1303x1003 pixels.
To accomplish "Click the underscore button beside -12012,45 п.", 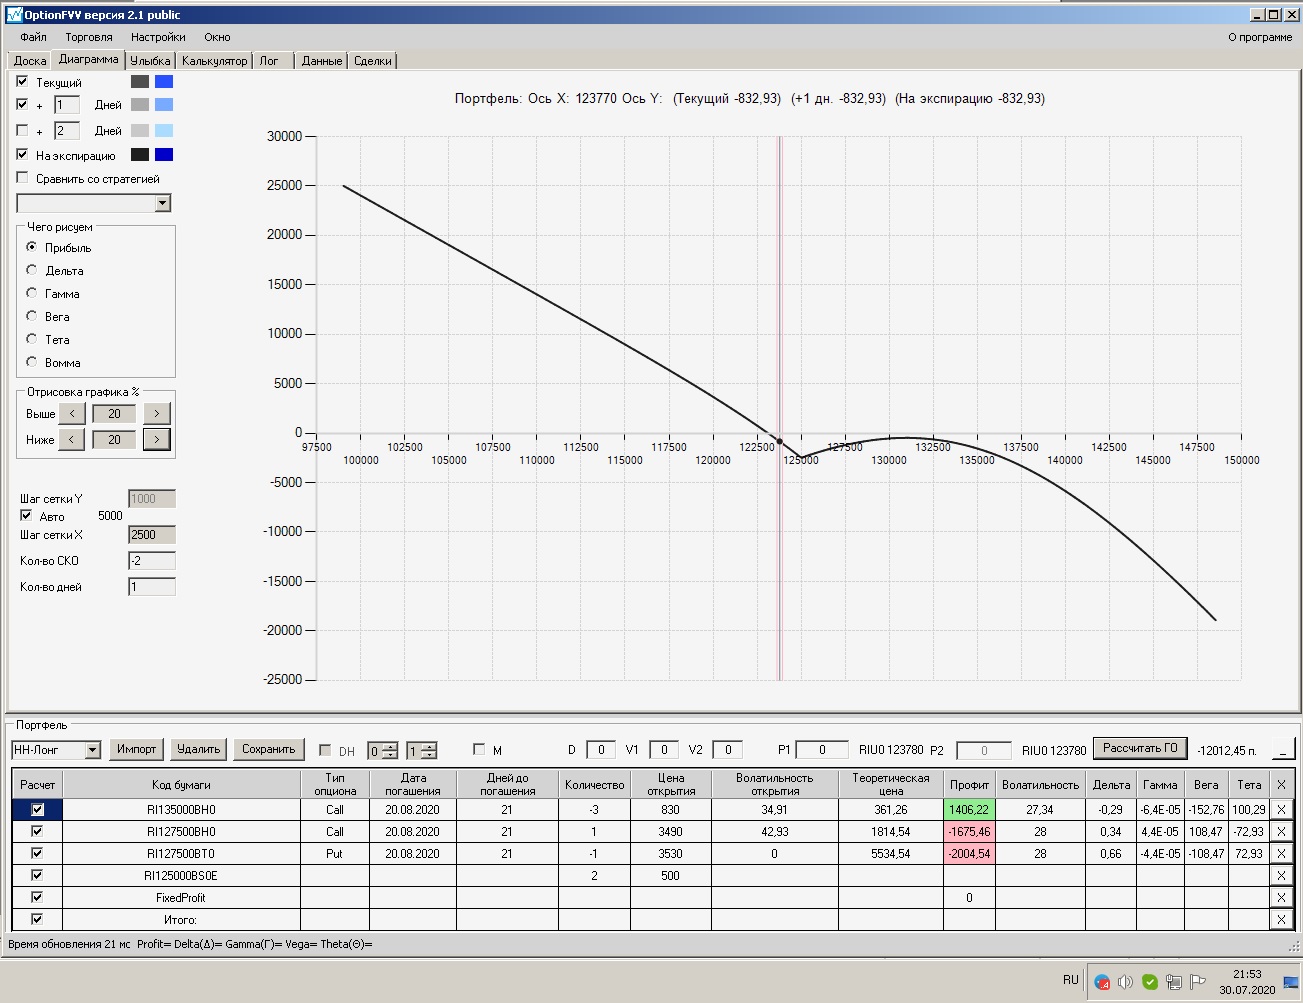I will [x=1283, y=749].
